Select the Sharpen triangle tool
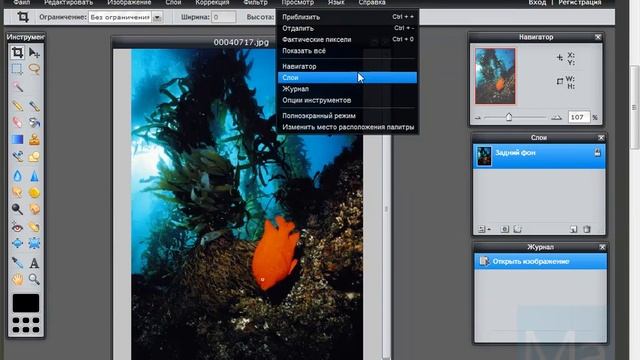Viewport: 640px width, 360px height. click(34, 176)
